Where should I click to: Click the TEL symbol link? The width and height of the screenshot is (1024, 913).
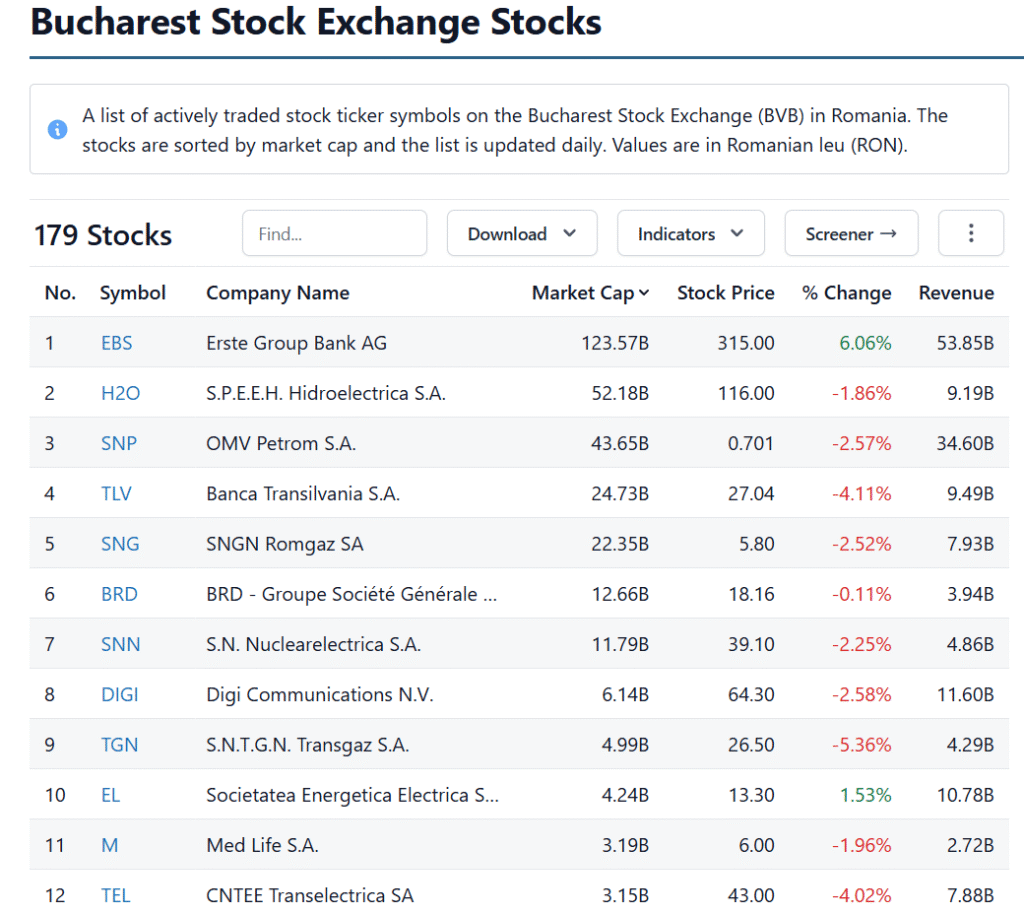pos(116,895)
